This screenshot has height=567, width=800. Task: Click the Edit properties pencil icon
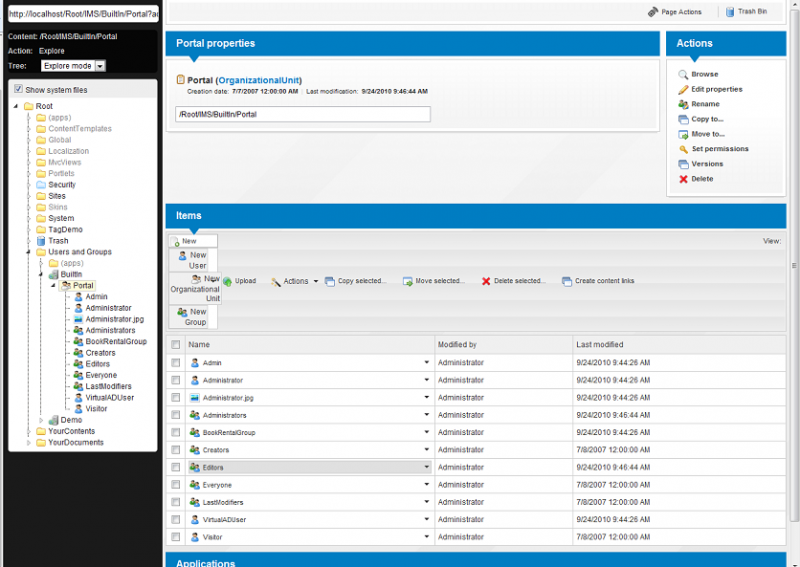[x=683, y=89]
